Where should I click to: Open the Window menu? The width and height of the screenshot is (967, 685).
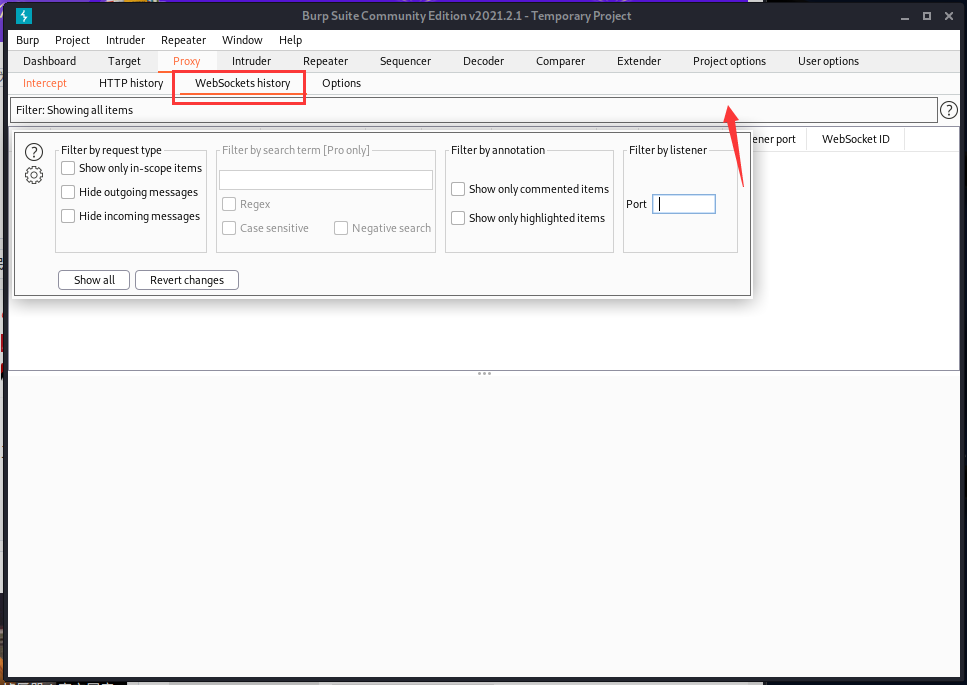tap(242, 40)
